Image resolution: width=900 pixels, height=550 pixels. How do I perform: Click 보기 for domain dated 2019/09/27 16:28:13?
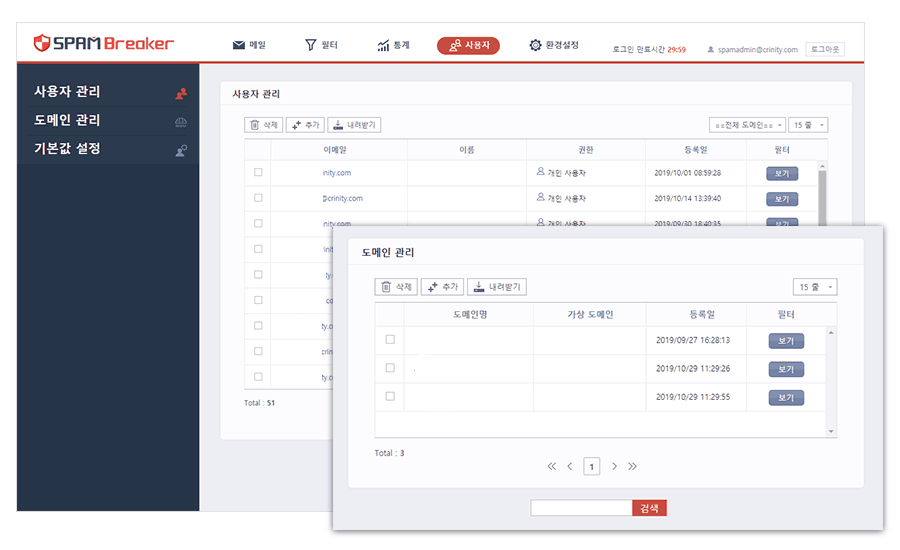(786, 340)
